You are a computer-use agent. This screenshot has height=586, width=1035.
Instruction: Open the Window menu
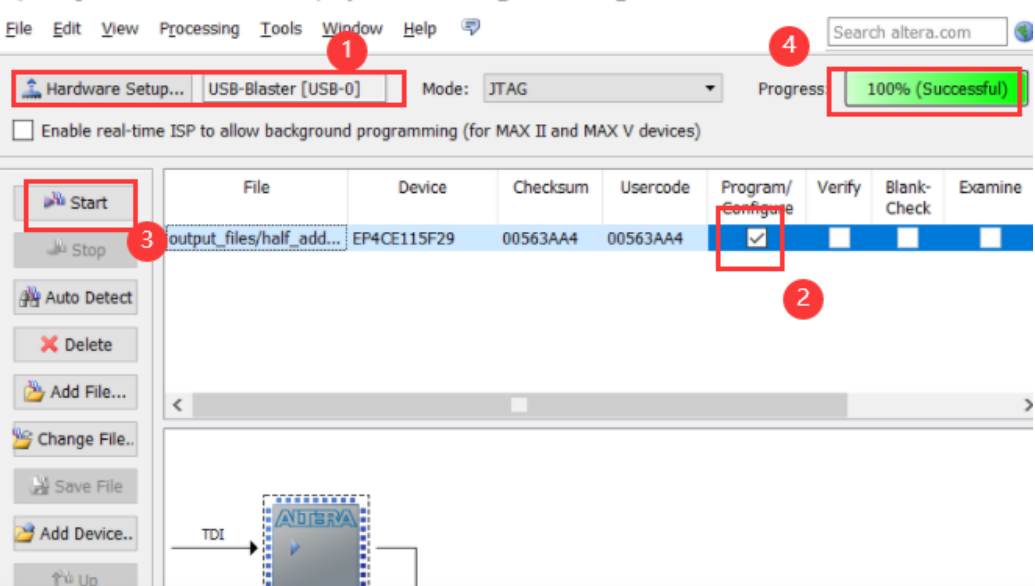[352, 29]
